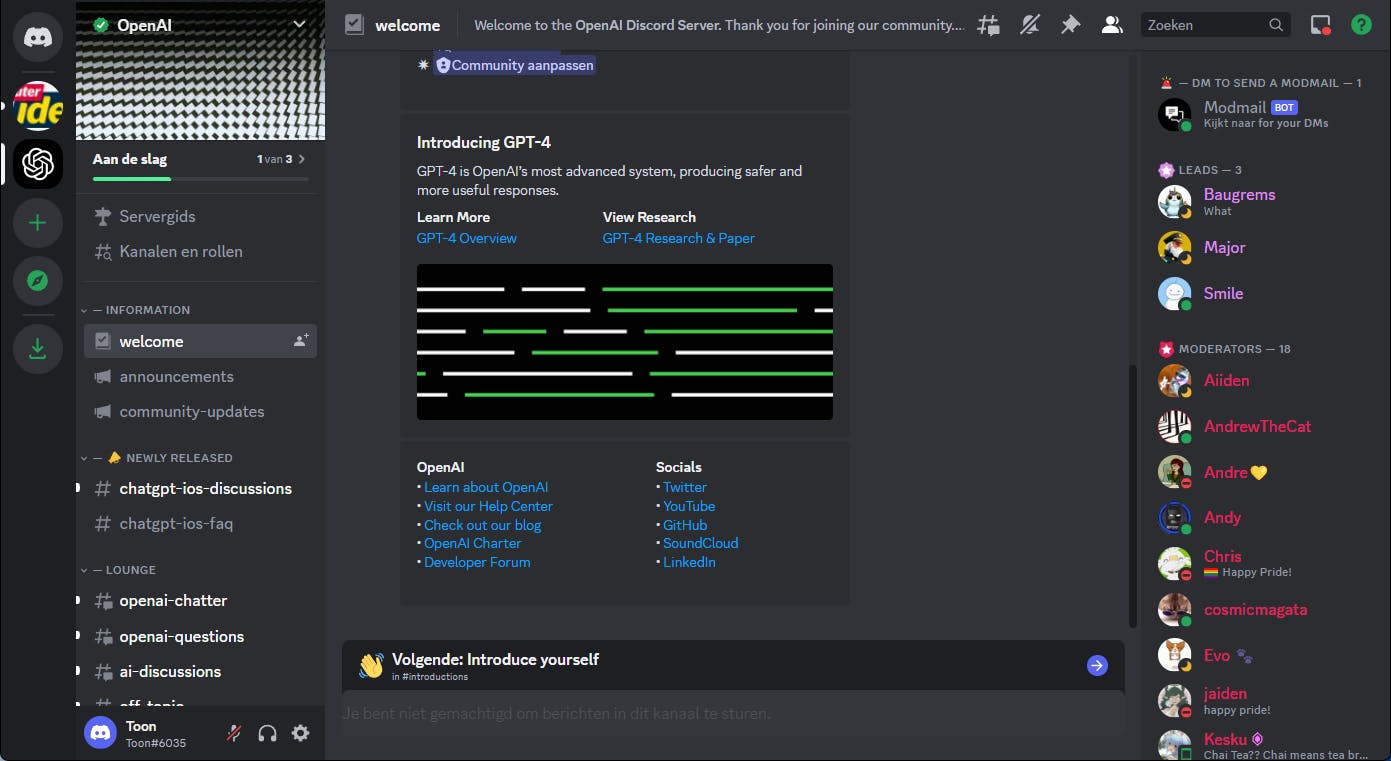Open the YouTube social link

(x=689, y=506)
